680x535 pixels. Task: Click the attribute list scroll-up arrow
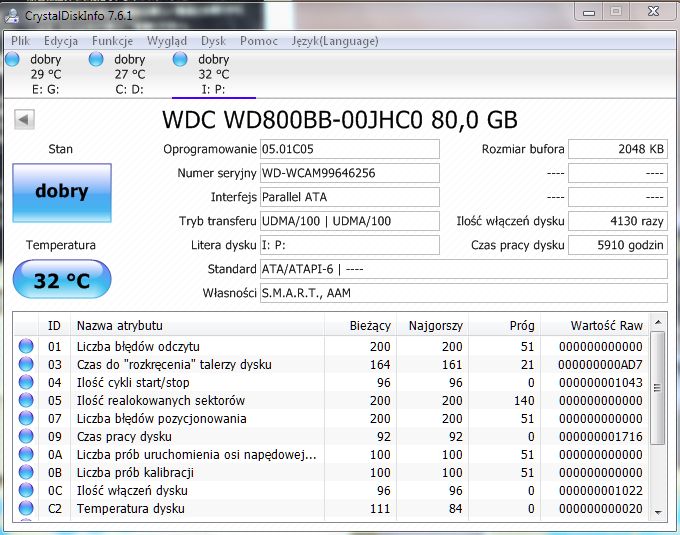tap(658, 322)
